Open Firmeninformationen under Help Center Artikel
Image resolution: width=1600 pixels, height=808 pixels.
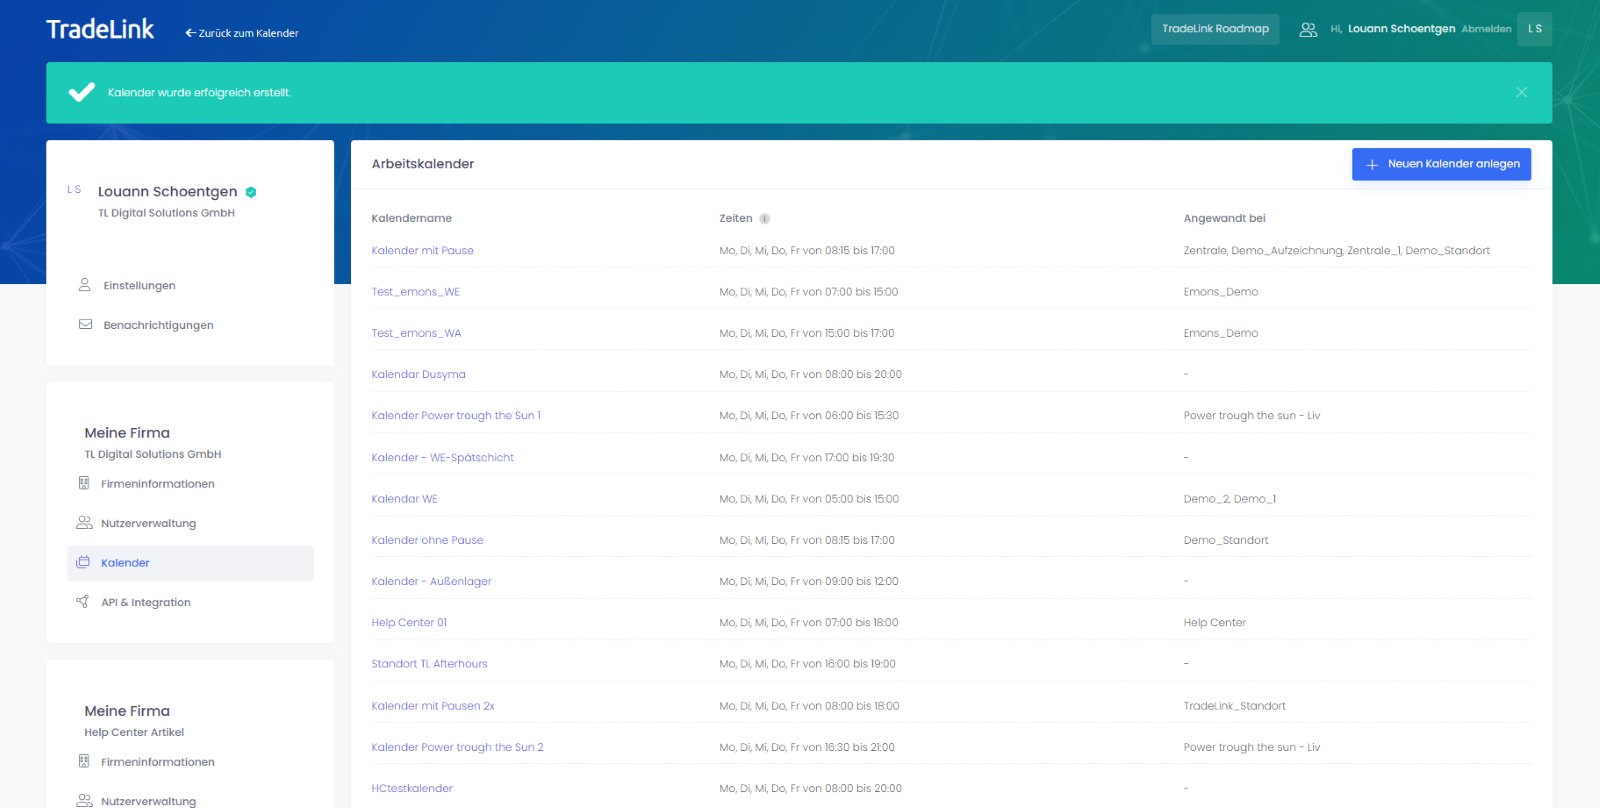[157, 762]
